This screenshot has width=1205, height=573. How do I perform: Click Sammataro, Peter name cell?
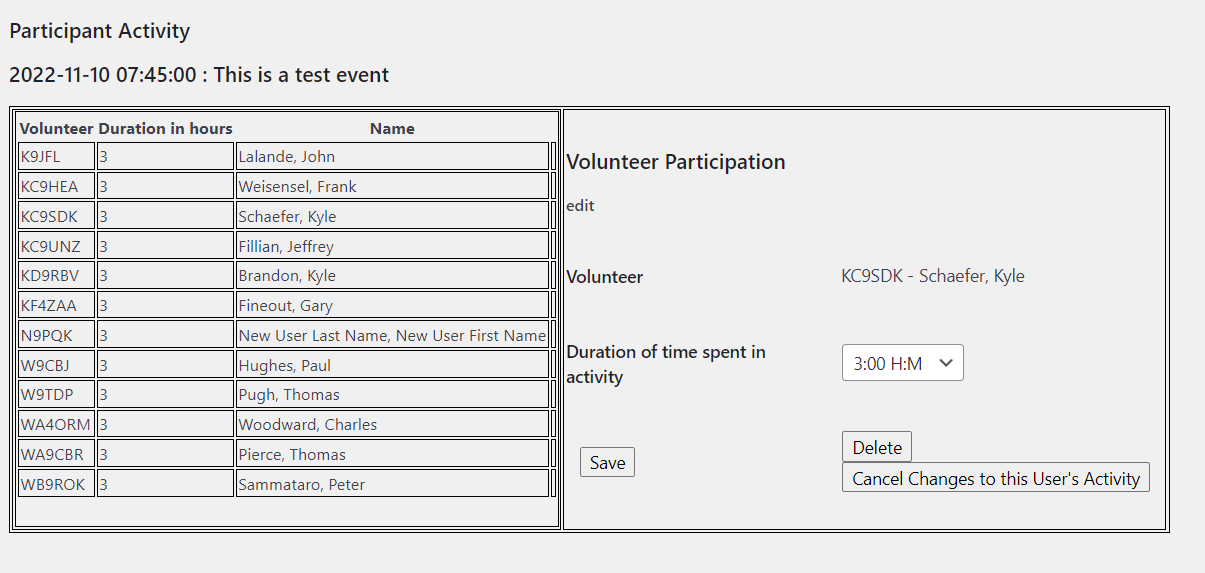[392, 484]
